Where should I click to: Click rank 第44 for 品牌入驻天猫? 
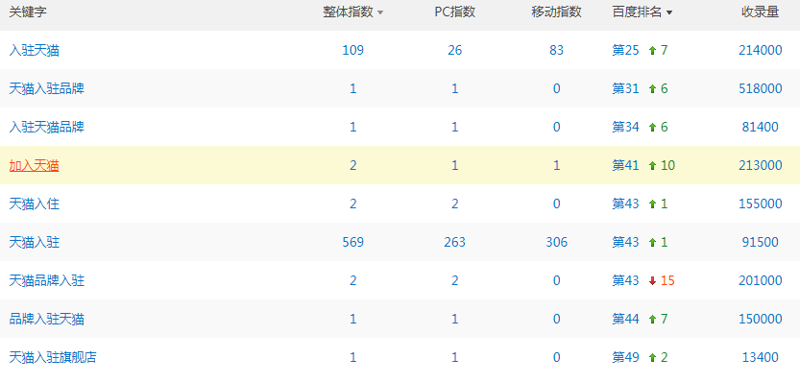[x=626, y=319]
